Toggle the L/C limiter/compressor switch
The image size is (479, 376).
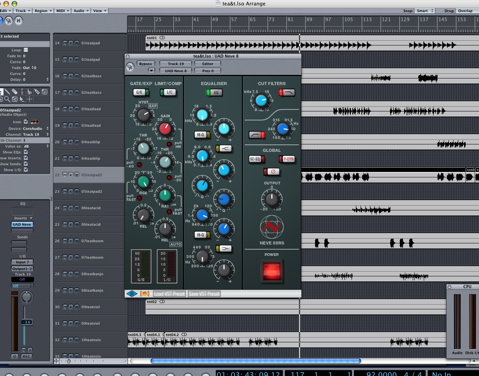pyautogui.click(x=168, y=92)
